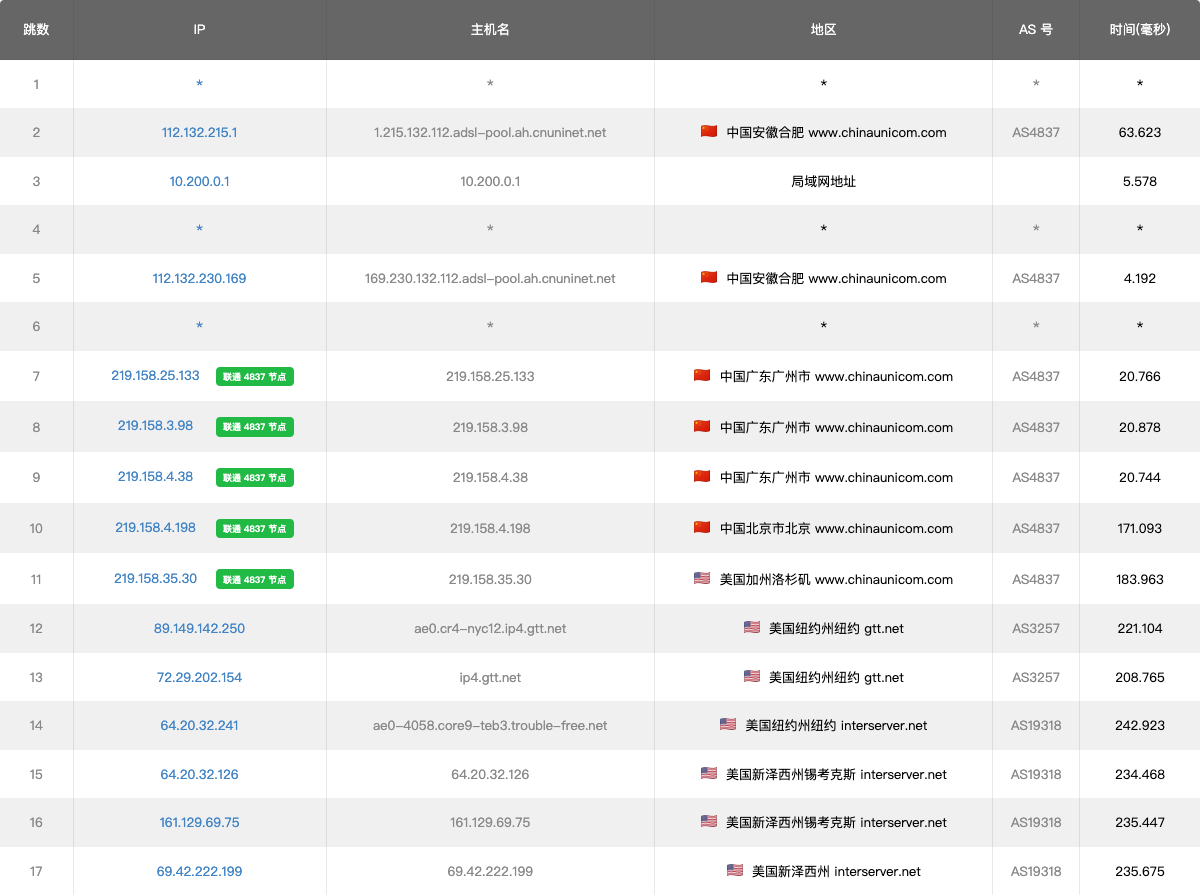The width and height of the screenshot is (1200, 895).
Task: Select hostname ae0.cr4-nyc12.ip4.gtt.net
Action: coord(490,628)
